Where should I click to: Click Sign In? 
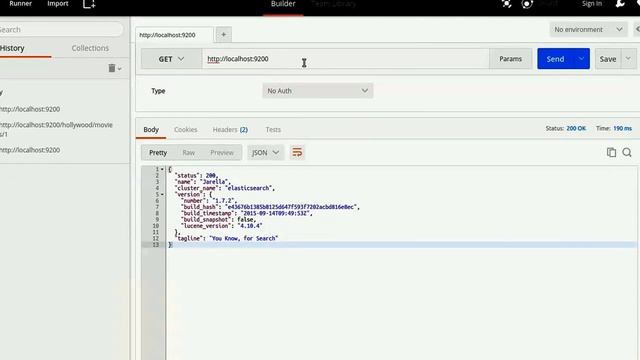coord(592,4)
